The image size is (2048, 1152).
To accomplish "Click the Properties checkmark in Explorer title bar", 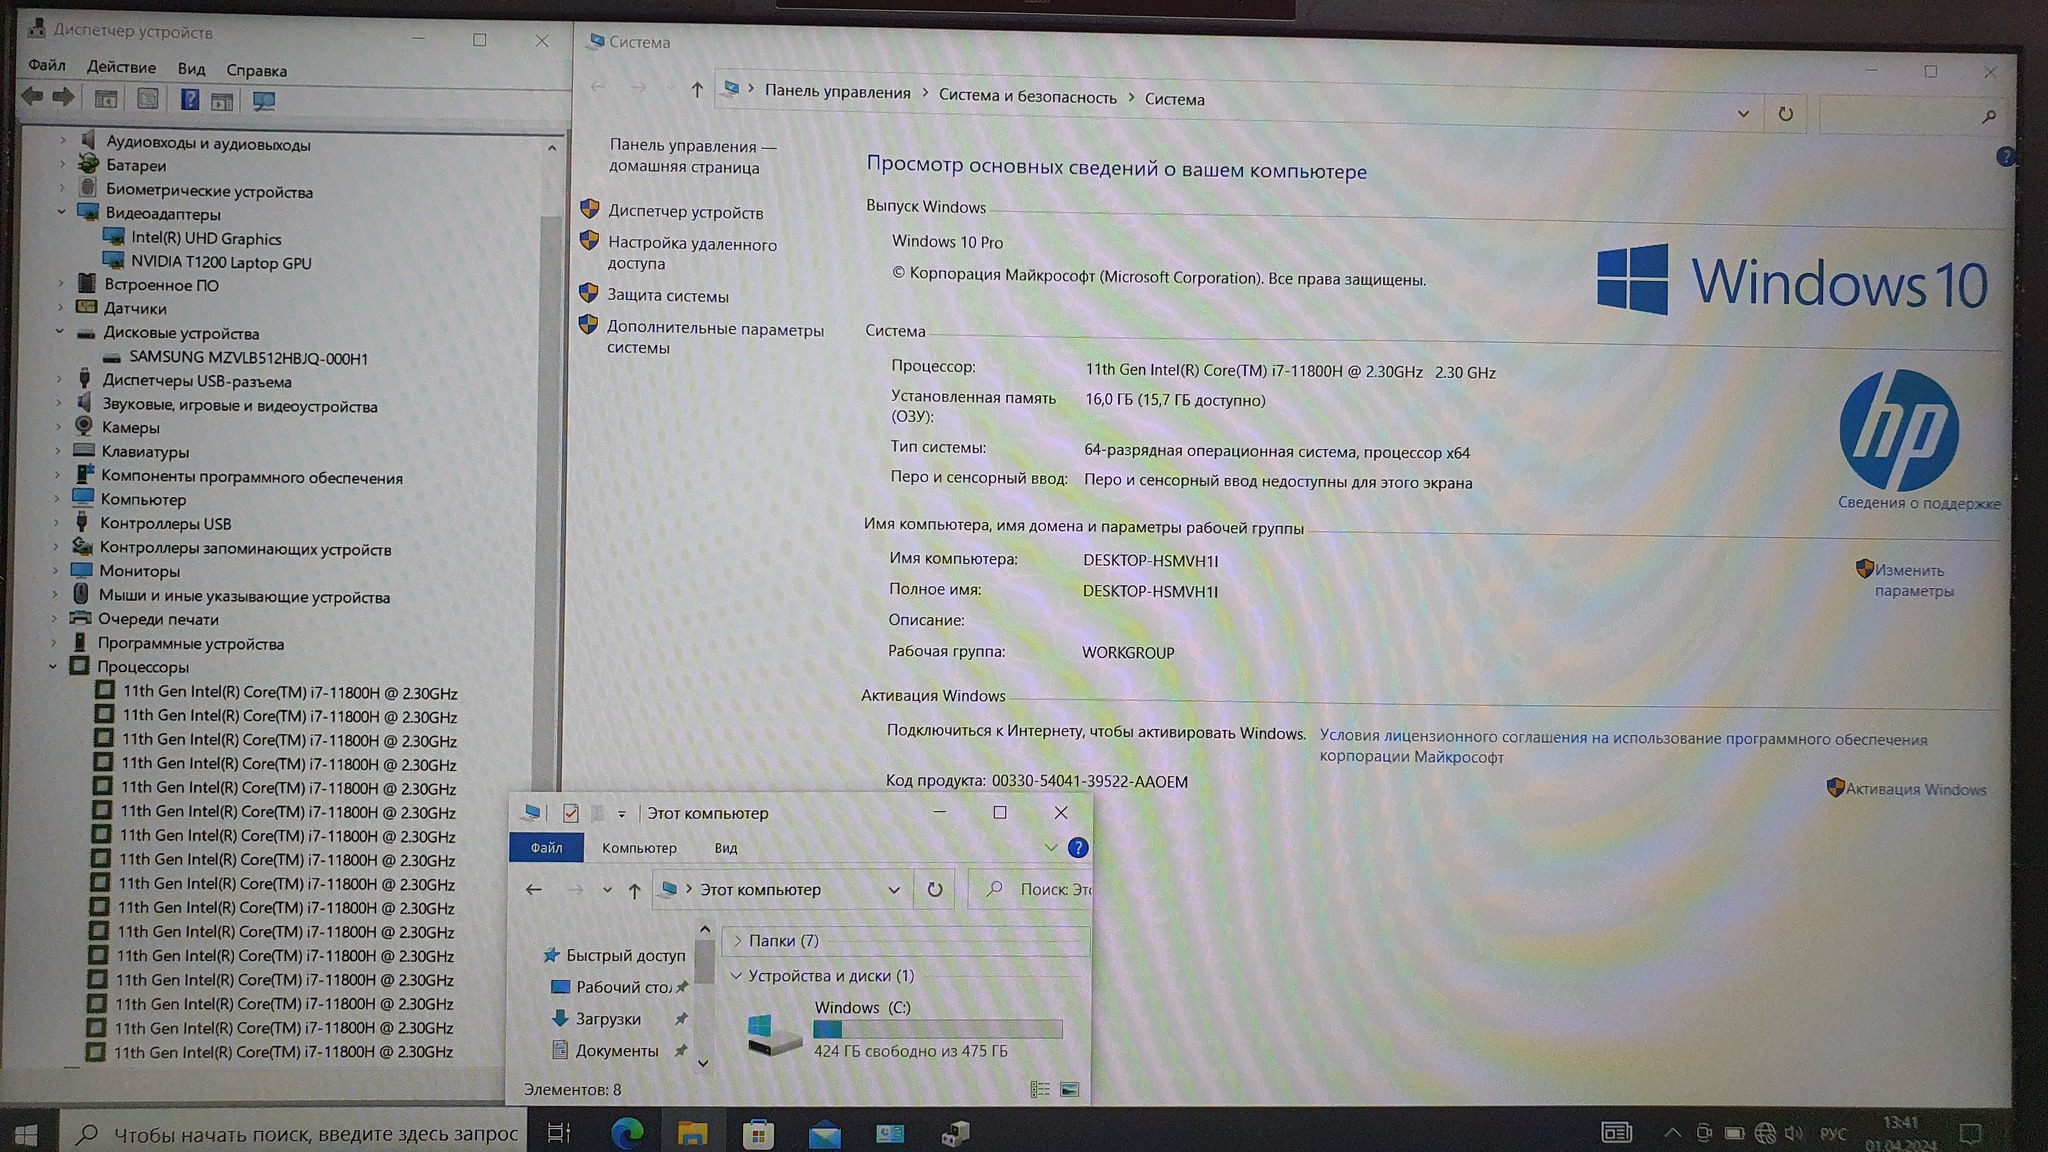I will pos(570,813).
